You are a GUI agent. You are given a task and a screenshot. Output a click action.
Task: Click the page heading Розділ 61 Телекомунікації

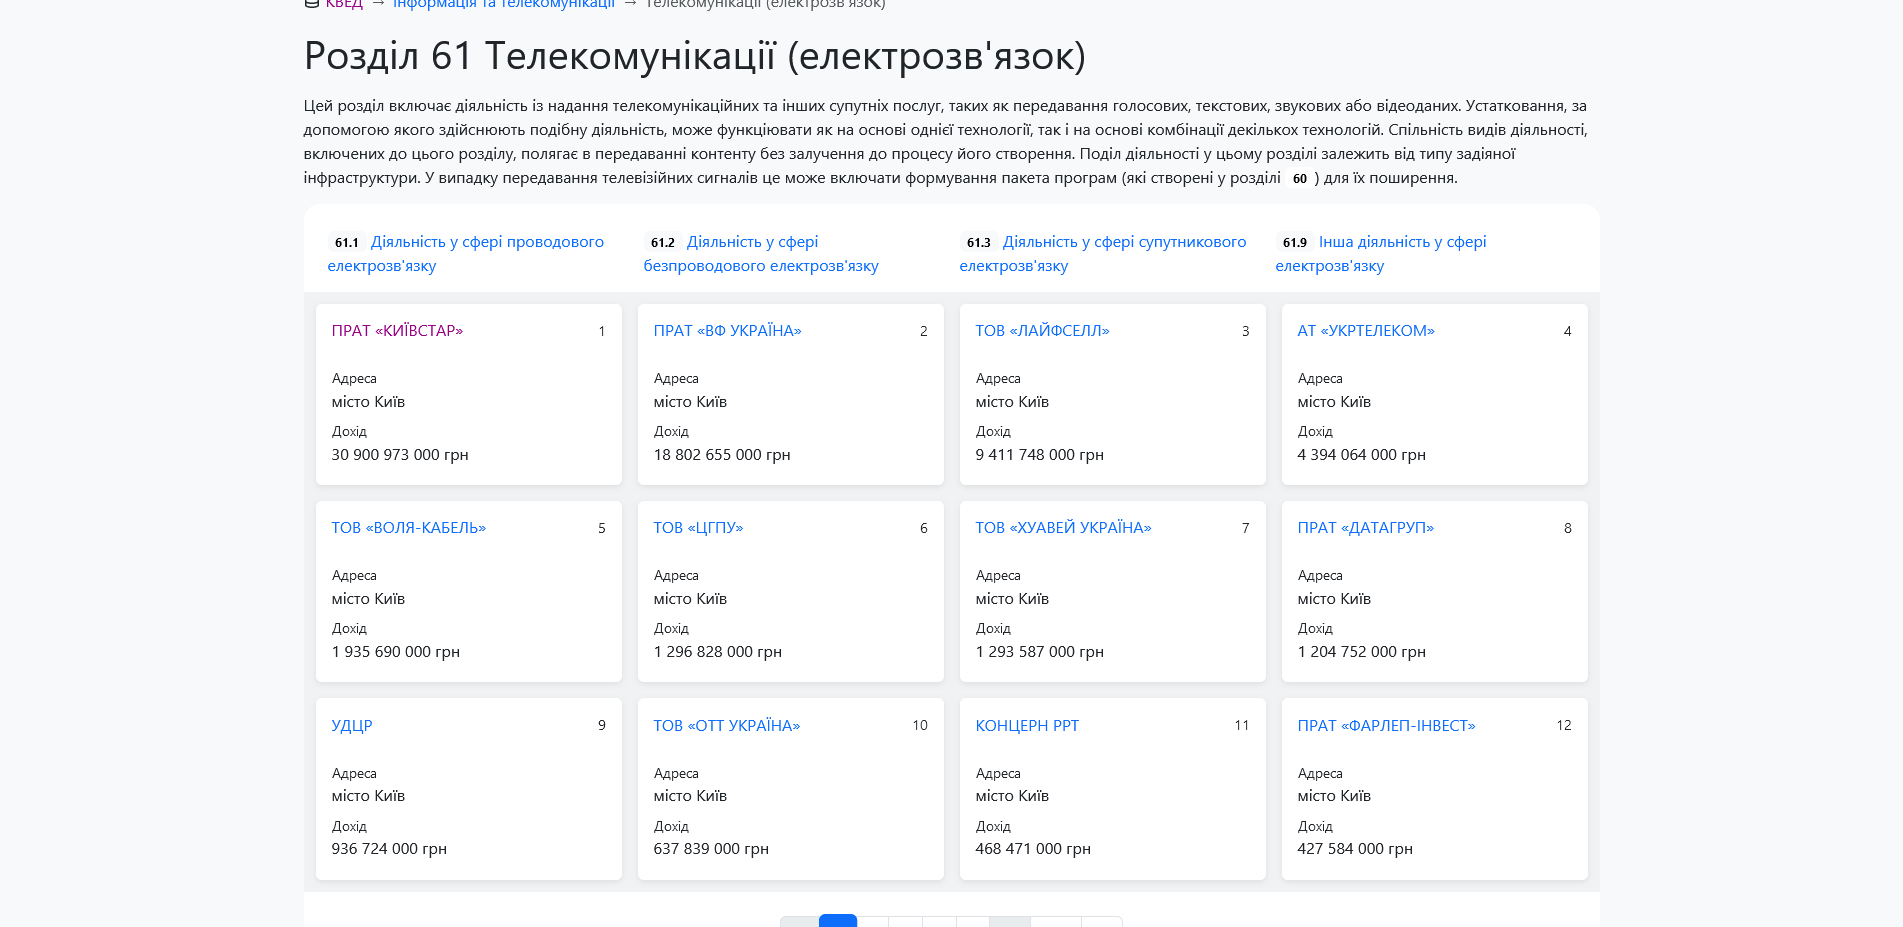[694, 56]
